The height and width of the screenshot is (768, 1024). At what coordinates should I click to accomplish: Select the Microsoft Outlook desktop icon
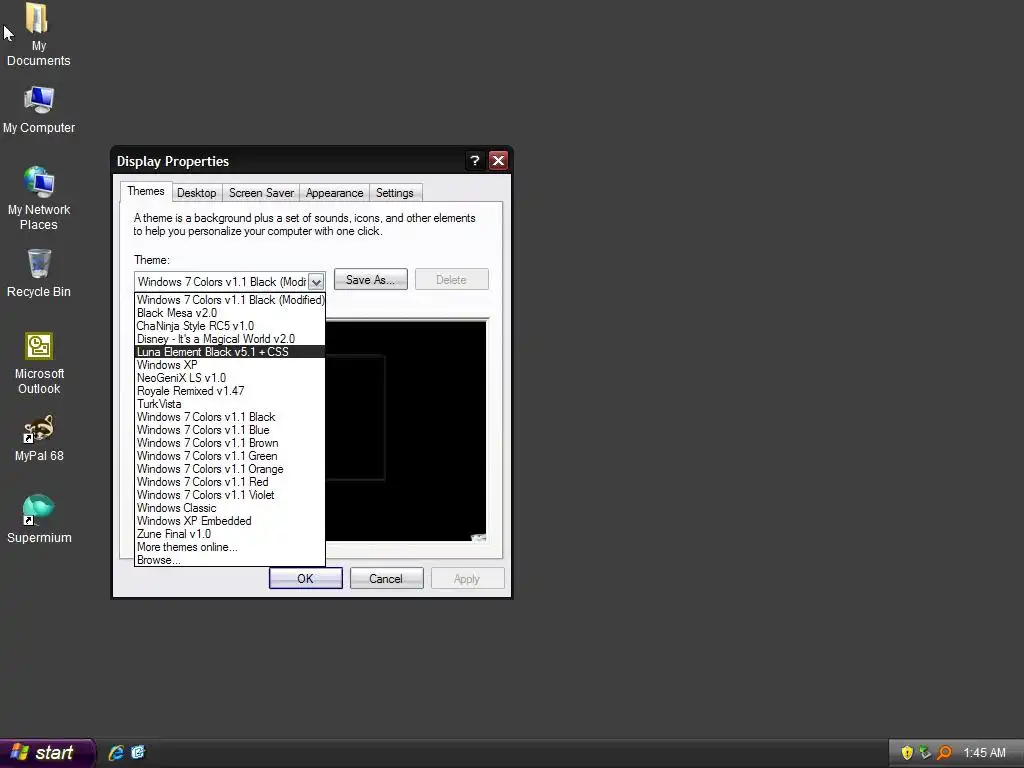[x=39, y=362]
